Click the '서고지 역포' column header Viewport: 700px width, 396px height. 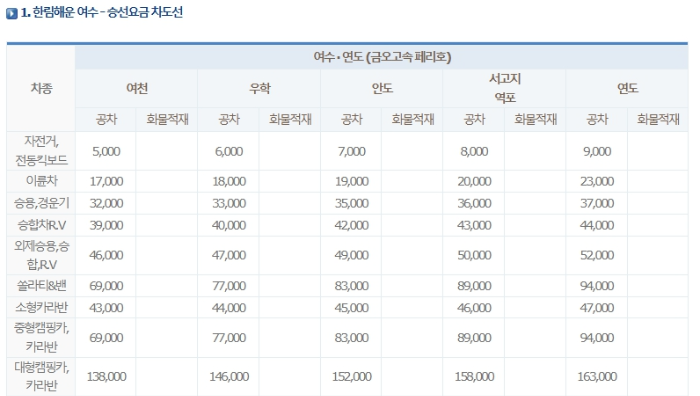[504, 88]
